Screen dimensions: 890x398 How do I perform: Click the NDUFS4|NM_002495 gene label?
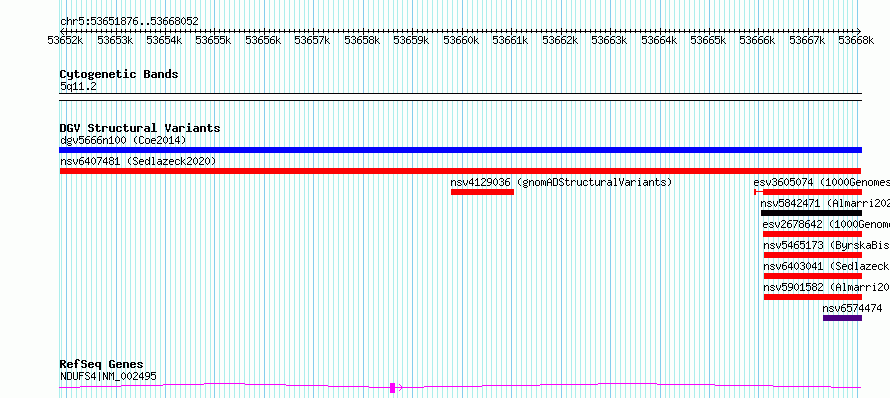108,376
